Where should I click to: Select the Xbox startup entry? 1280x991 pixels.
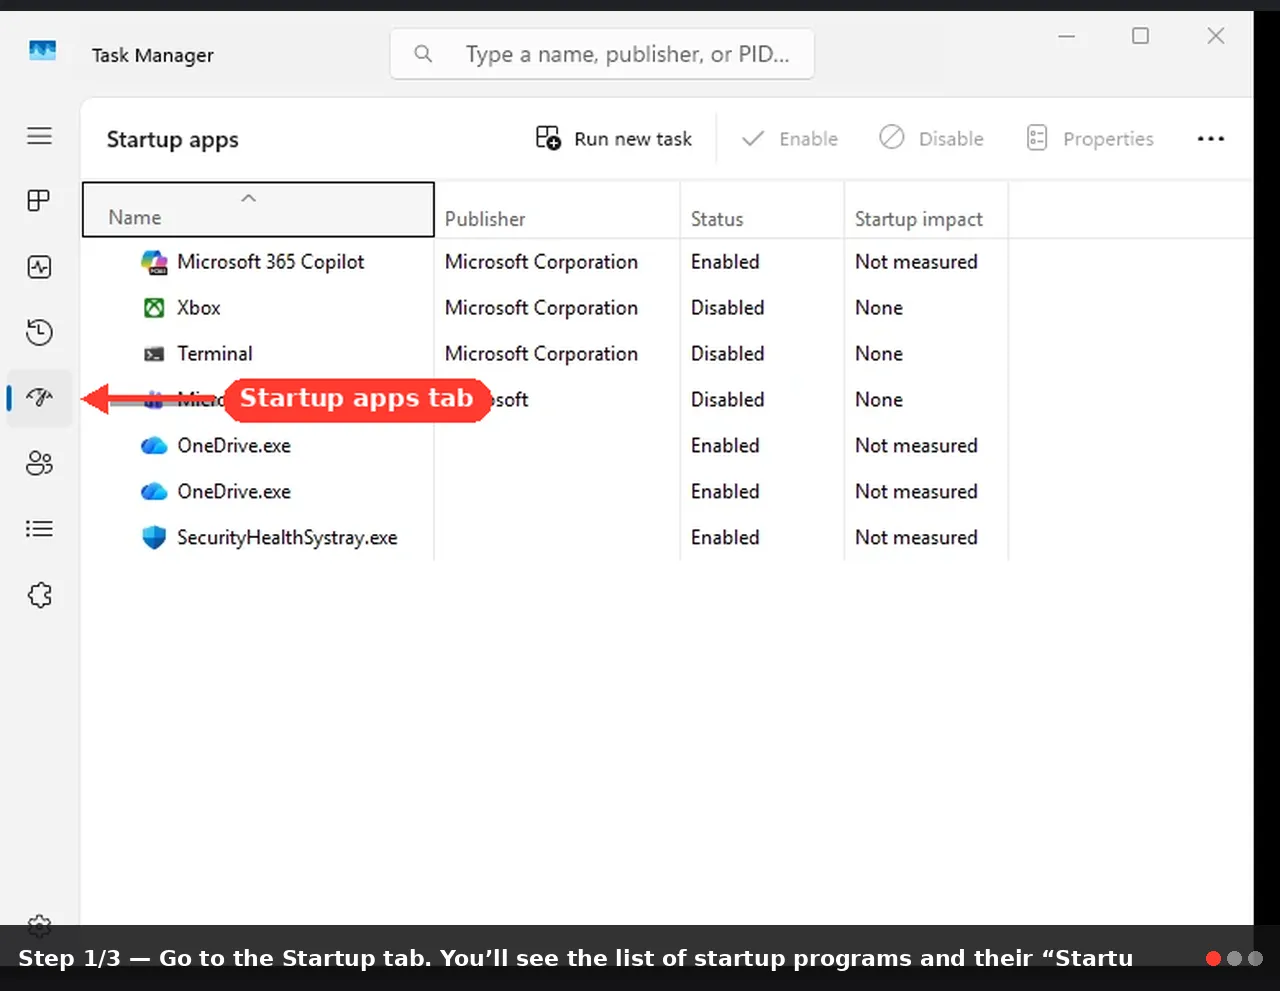pyautogui.click(x=545, y=308)
